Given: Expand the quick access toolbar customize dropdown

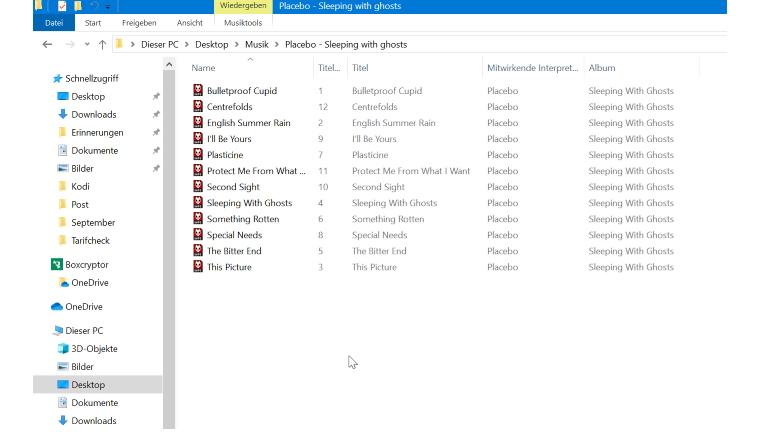Looking at the screenshot, I should click(x=107, y=7).
